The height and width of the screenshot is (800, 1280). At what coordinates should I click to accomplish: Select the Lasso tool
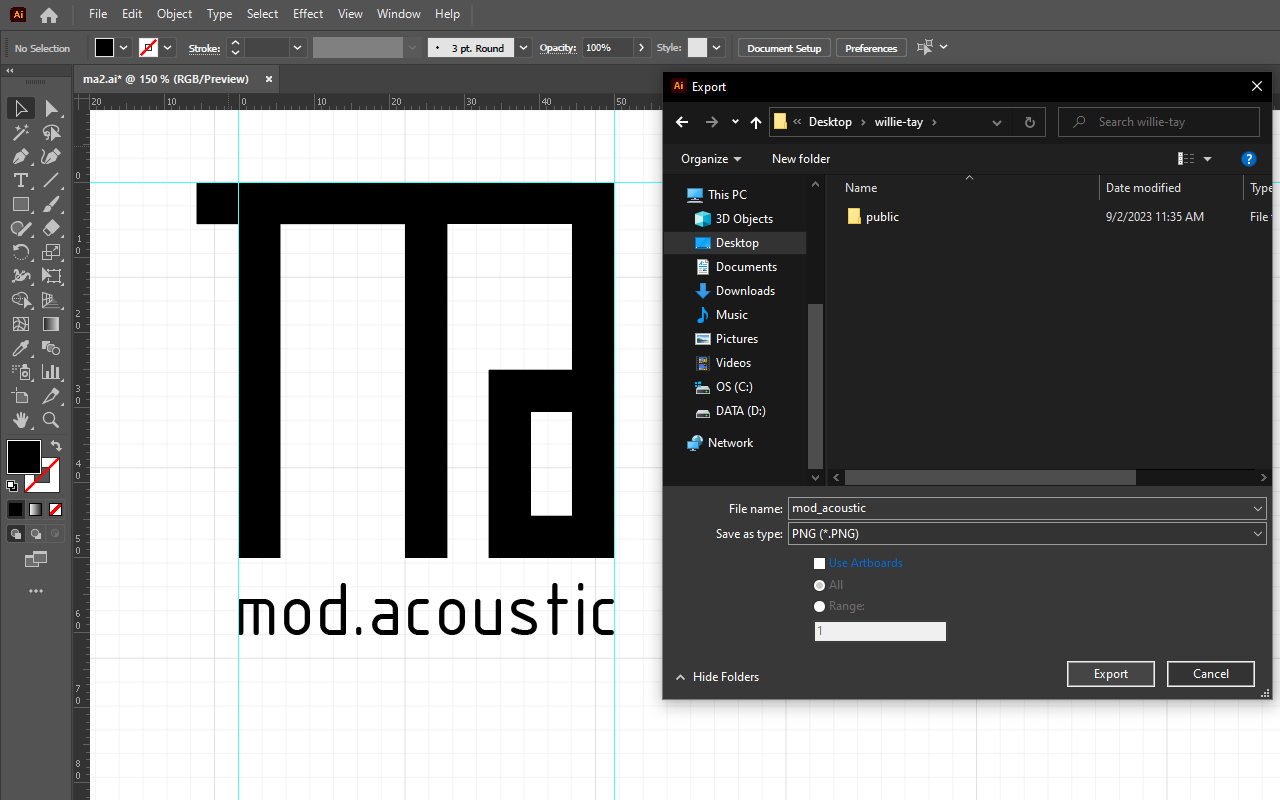click(x=52, y=132)
